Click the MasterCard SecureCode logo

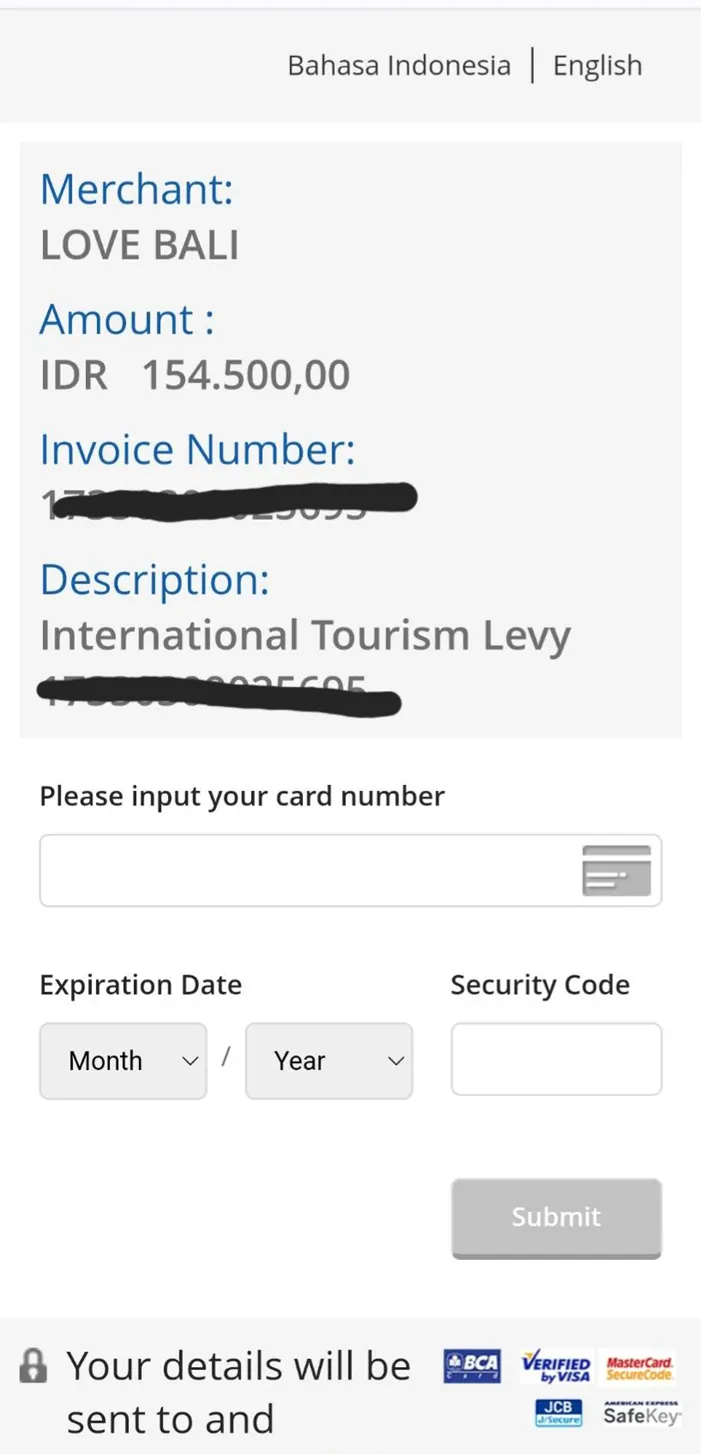pyautogui.click(x=640, y=1366)
